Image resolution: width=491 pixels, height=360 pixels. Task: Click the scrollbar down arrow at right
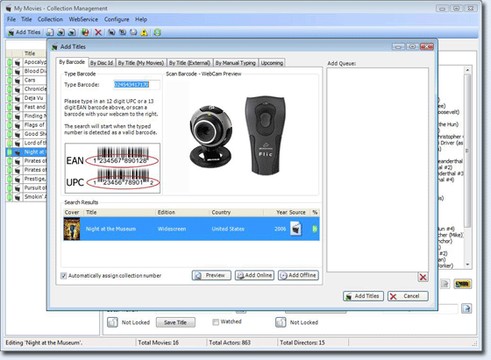[x=467, y=264]
